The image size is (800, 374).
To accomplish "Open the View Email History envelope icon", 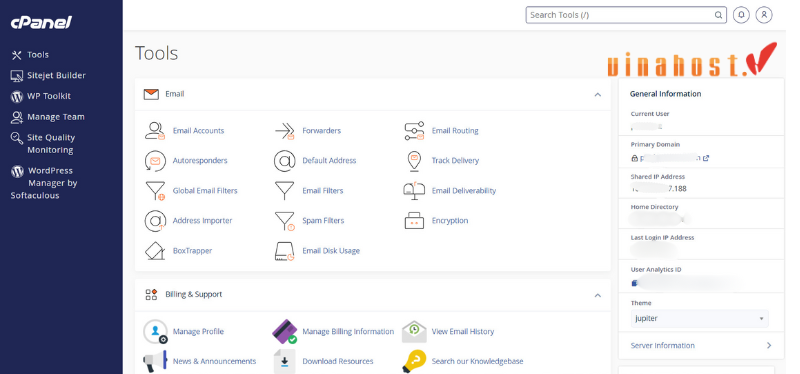I will click(x=414, y=332).
